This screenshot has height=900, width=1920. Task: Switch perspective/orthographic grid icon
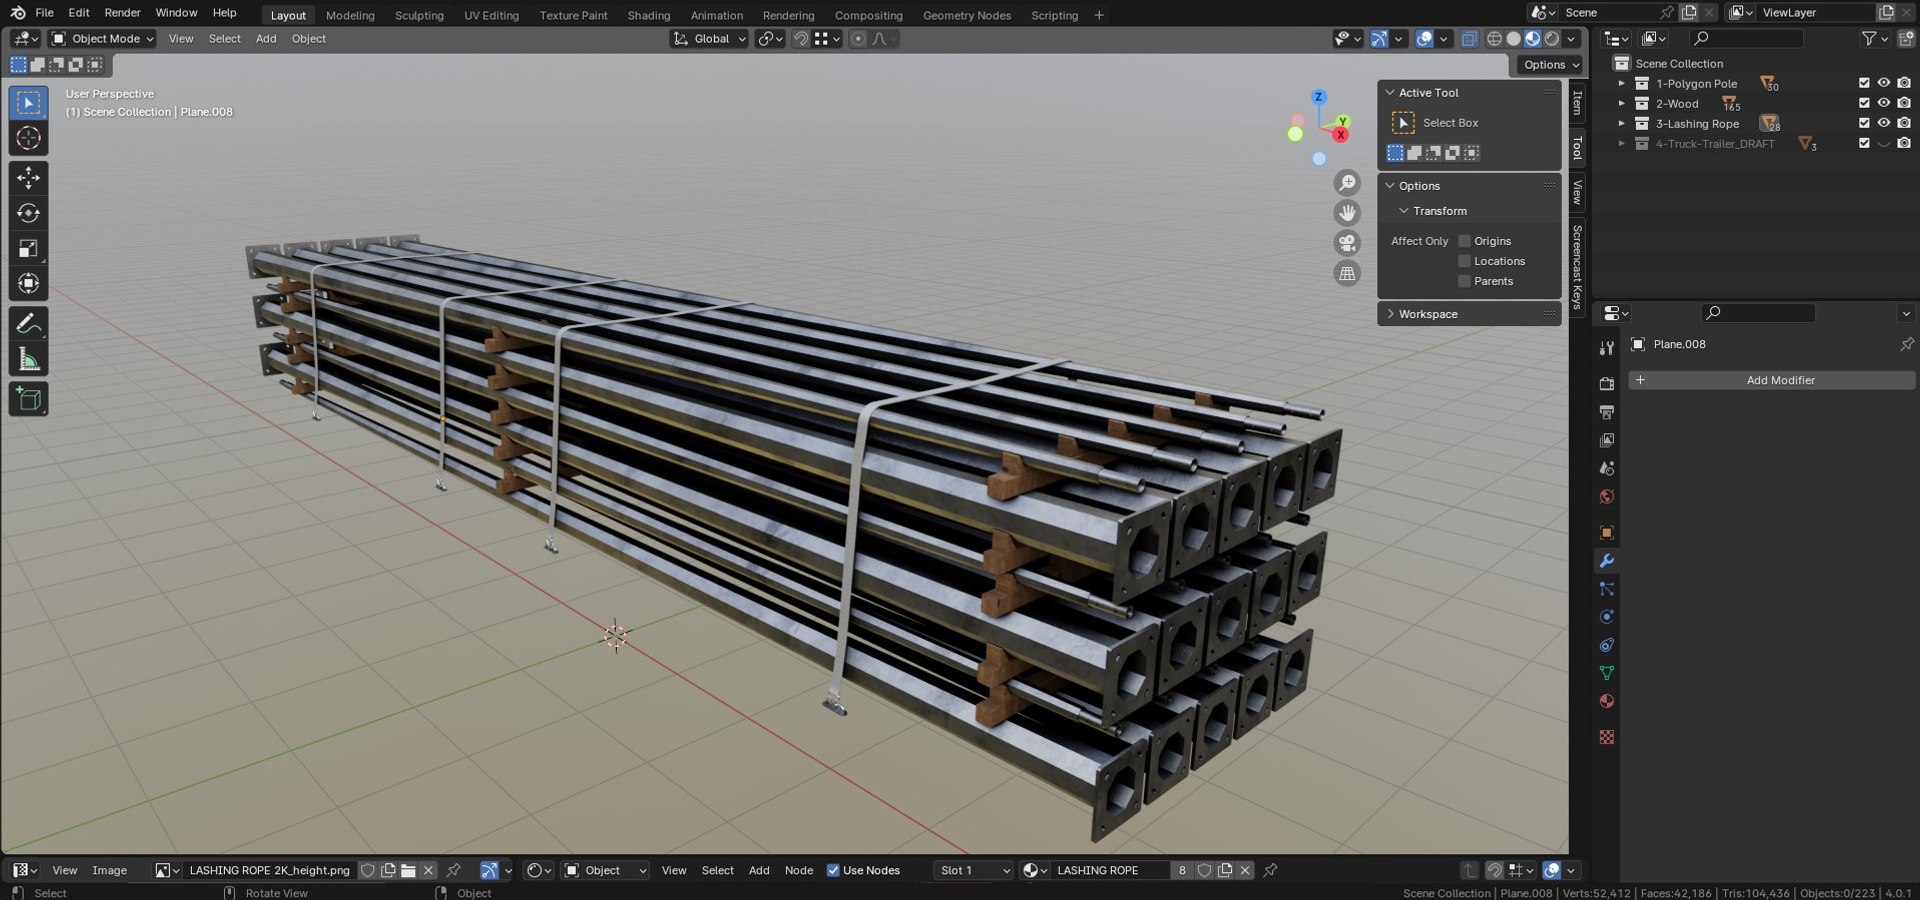pyautogui.click(x=1347, y=273)
